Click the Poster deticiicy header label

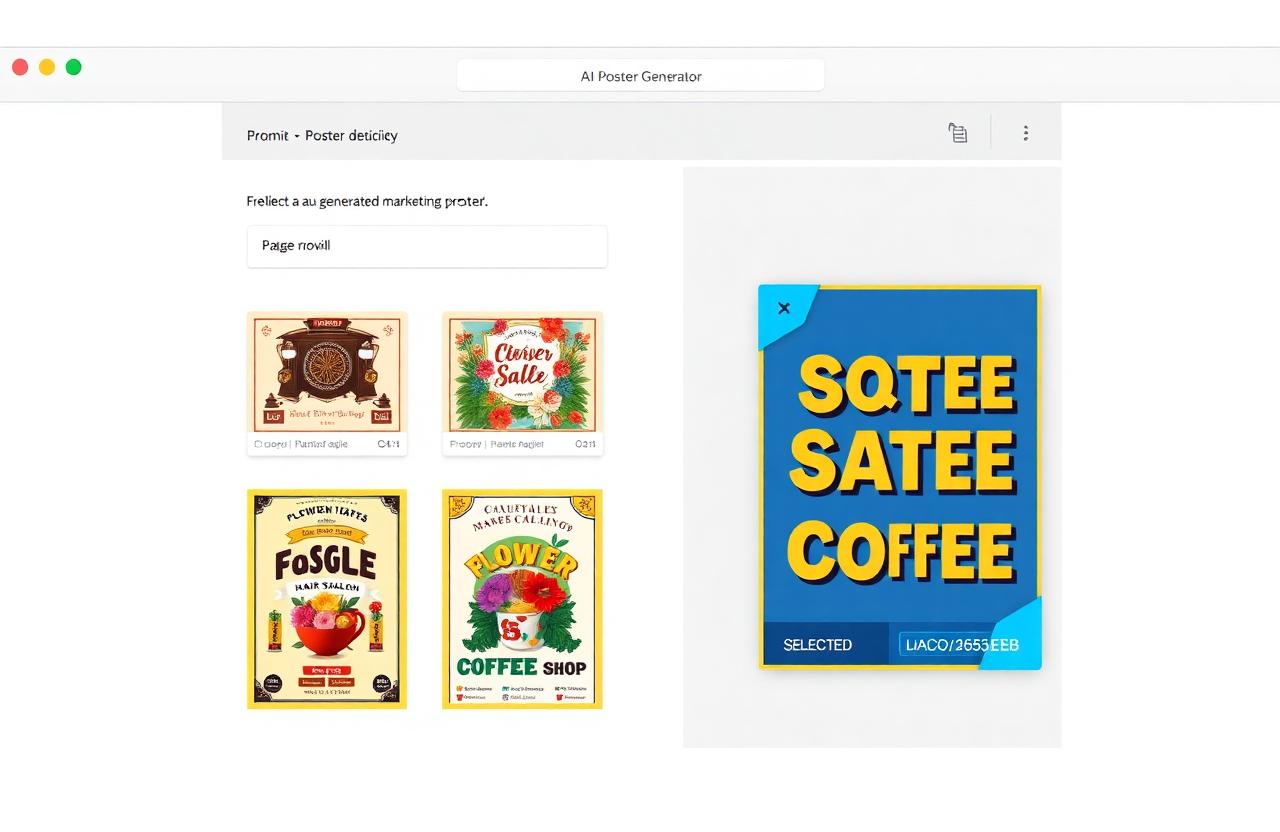(351, 136)
